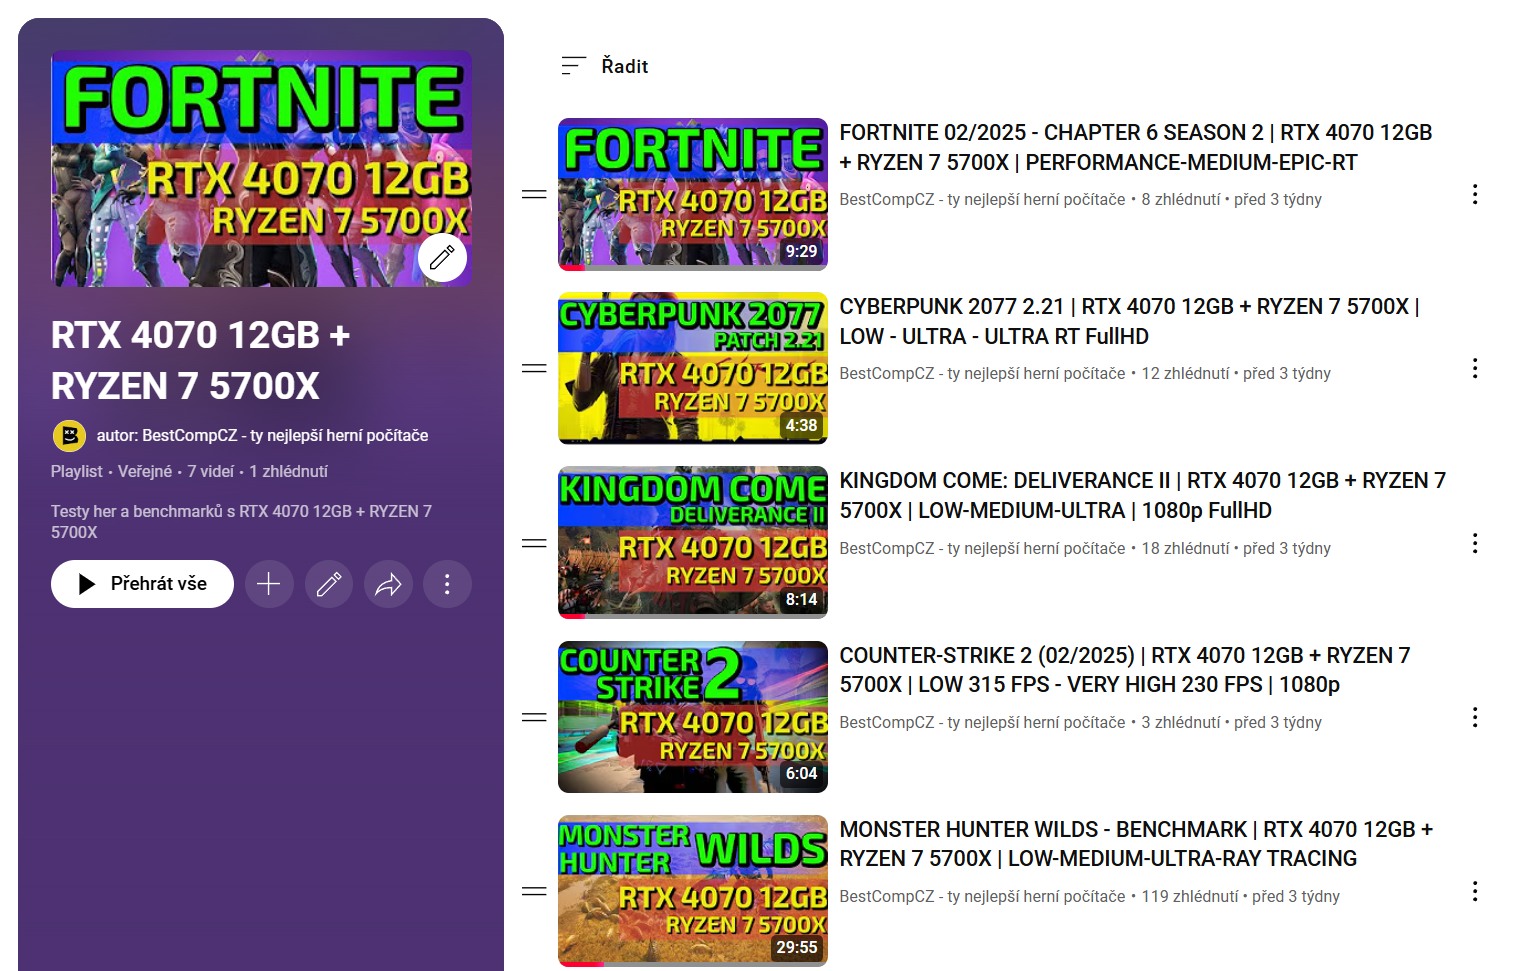Grab the reorder handle for Cyberpunk 2077 video
This screenshot has height=971, width=1521.
click(534, 368)
